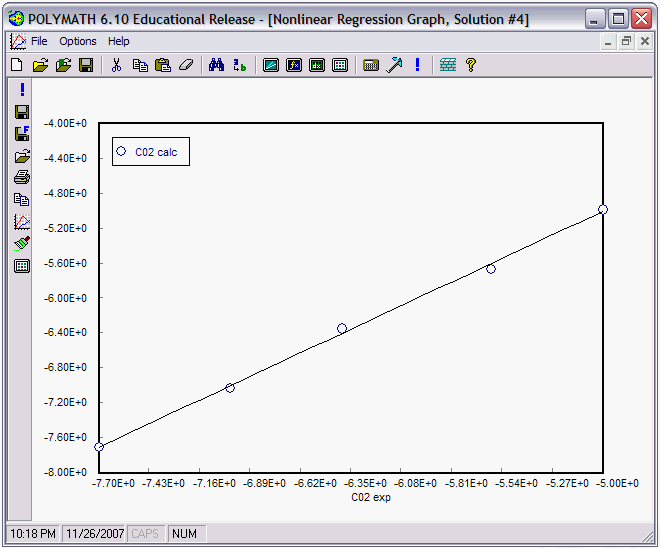Restore the inner document window
The height and width of the screenshot is (548, 660).
coord(626,41)
